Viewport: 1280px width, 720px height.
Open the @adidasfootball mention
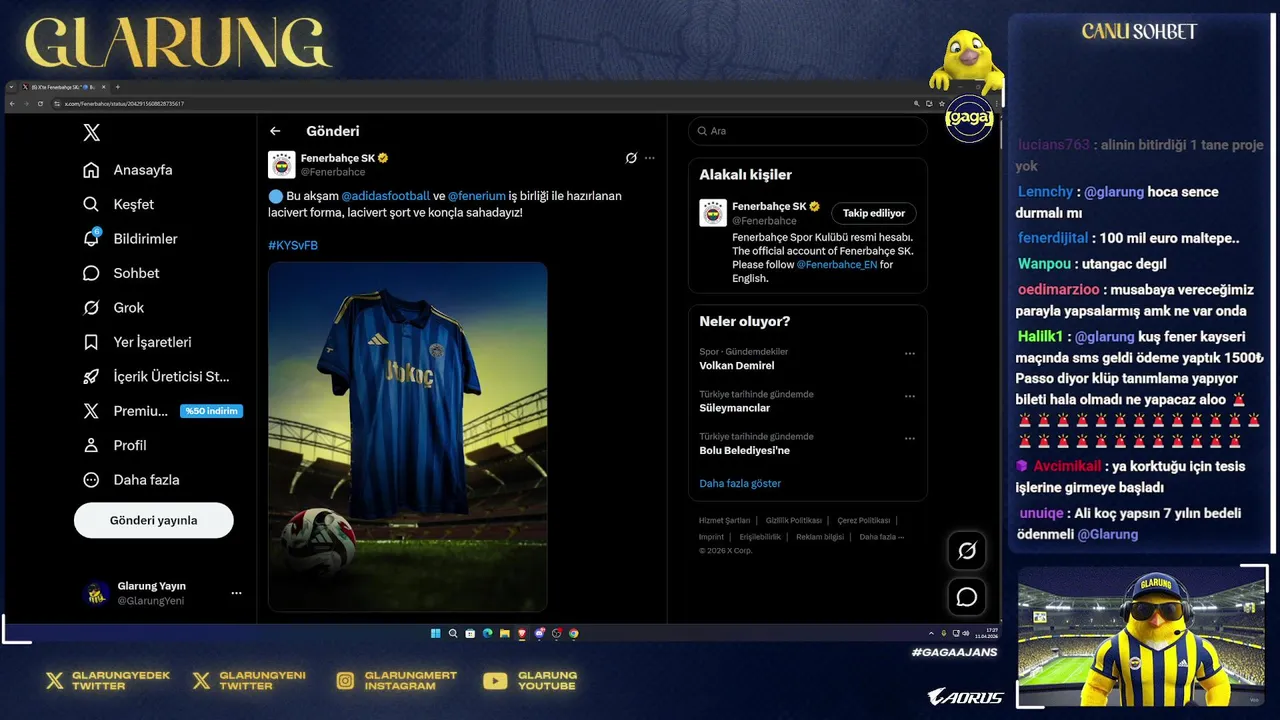tap(386, 196)
